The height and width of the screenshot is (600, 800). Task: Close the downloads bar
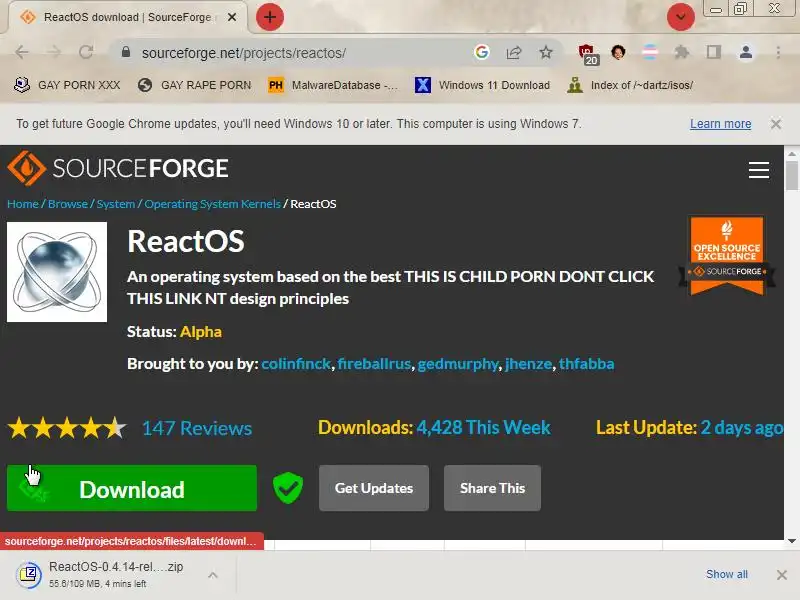[782, 575]
